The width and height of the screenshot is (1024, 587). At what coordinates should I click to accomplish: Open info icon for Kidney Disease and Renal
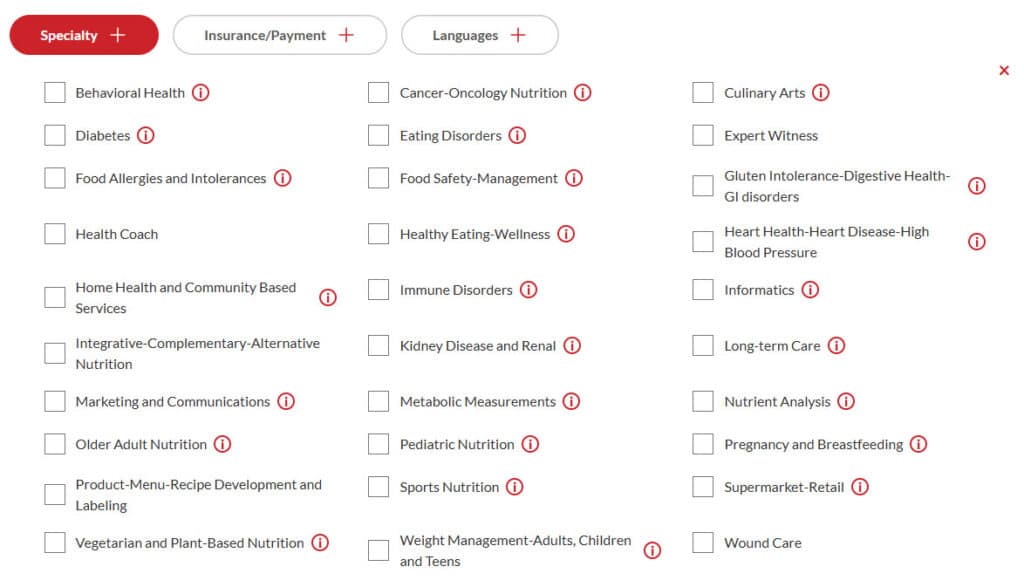coord(572,346)
